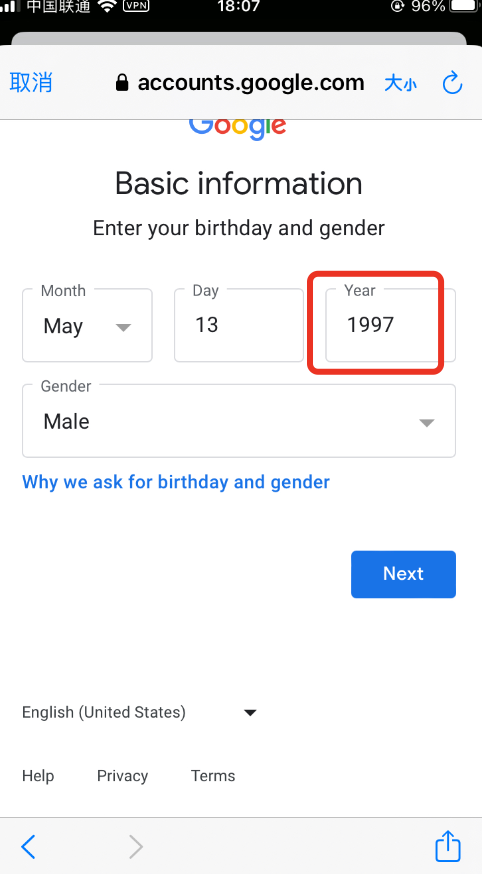Screen dimensions: 482x874
Task: Open the Month dropdown showing May
Action: [x=87, y=325]
